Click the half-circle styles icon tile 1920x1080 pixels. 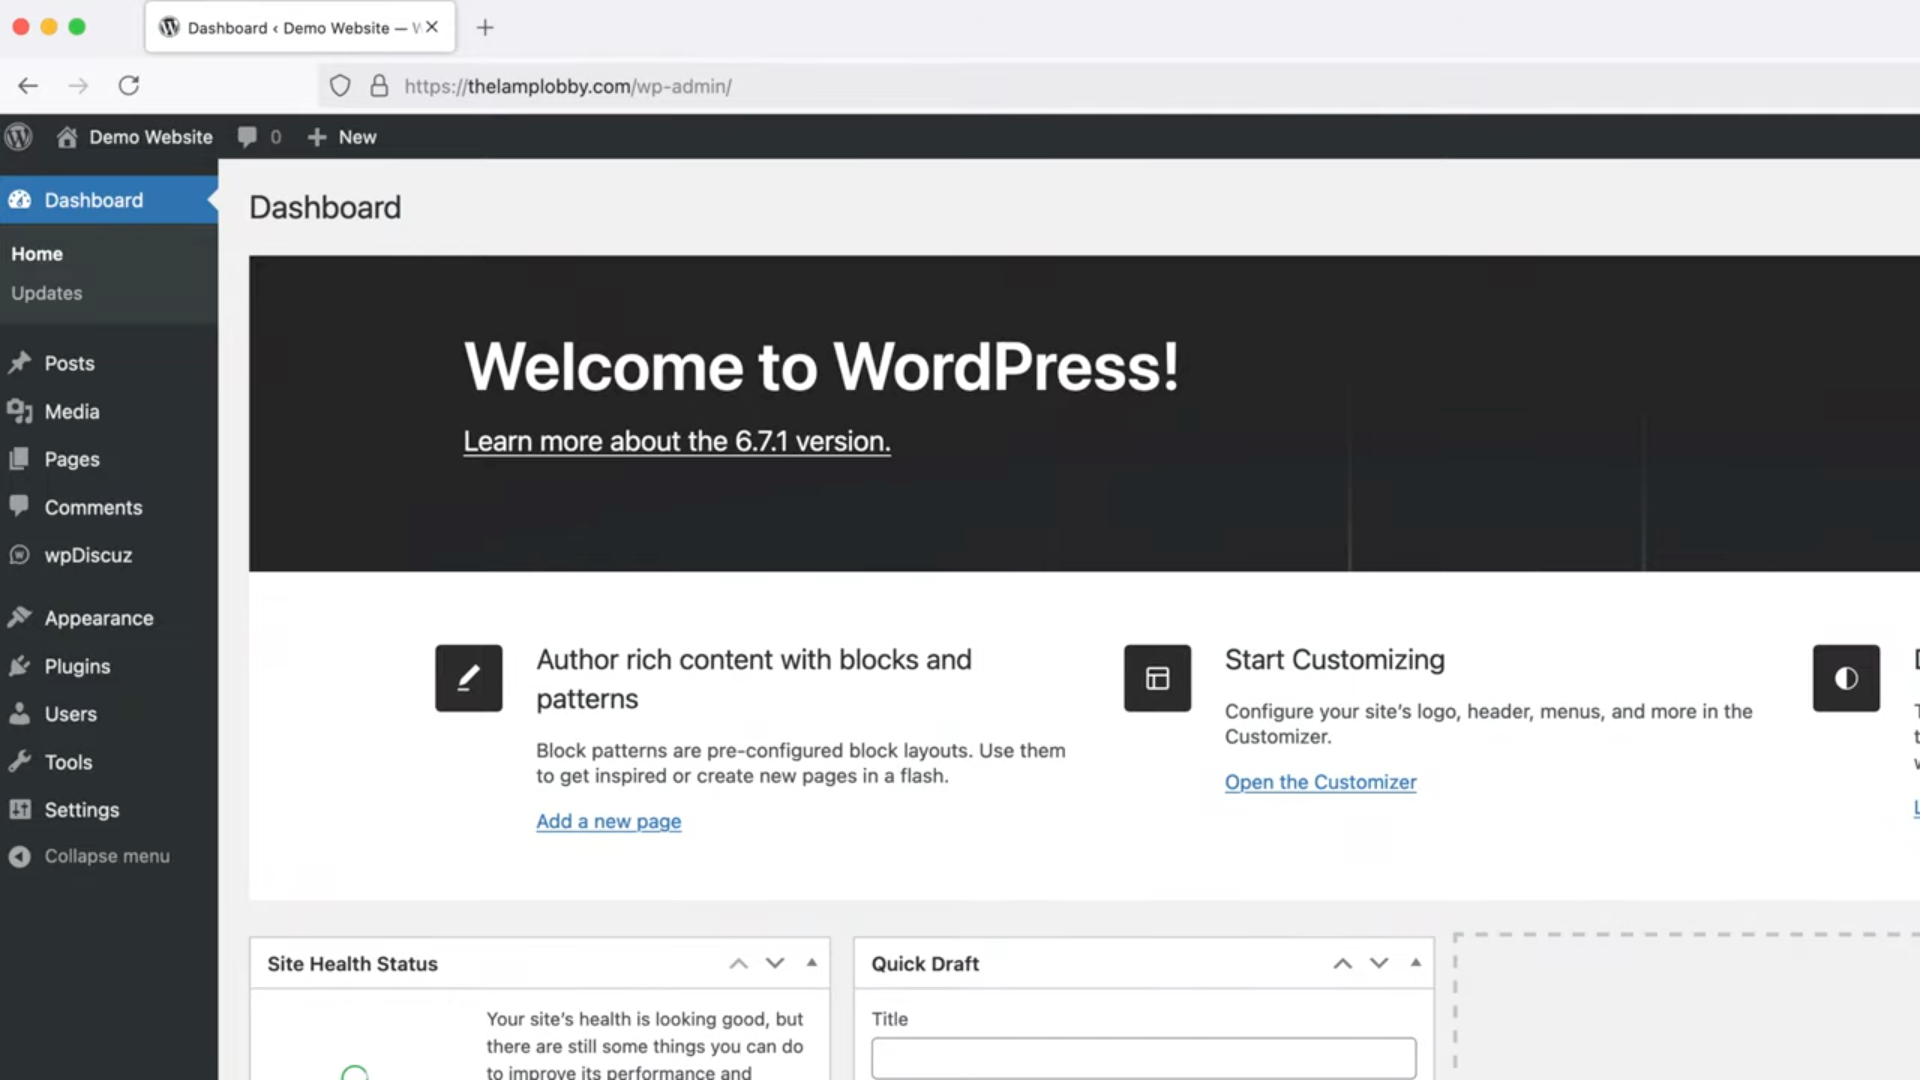1846,678
